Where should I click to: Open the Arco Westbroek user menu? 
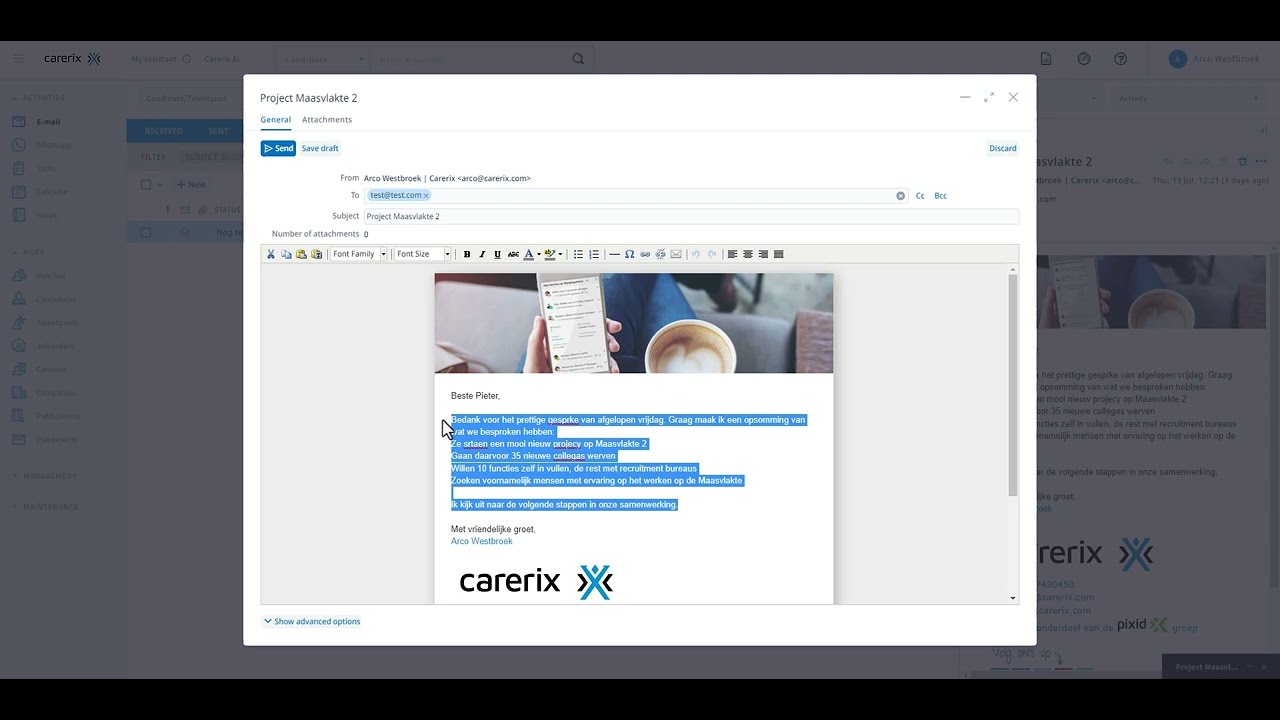(1215, 59)
